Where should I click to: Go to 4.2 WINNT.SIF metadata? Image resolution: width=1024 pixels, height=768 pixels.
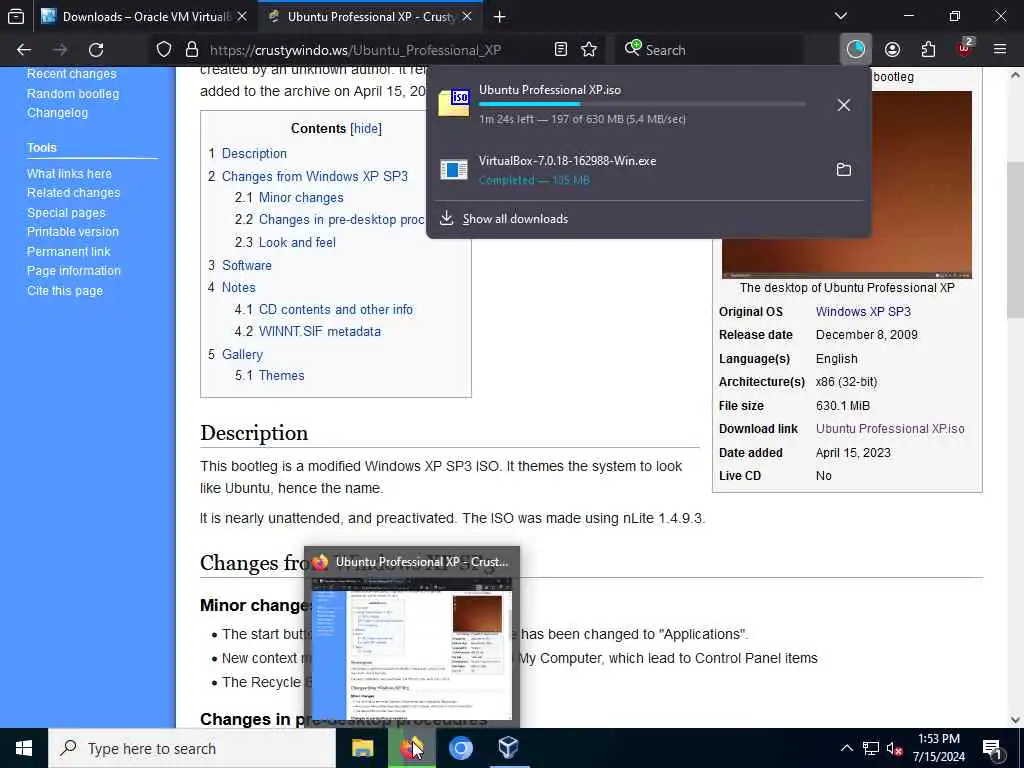[319, 332]
